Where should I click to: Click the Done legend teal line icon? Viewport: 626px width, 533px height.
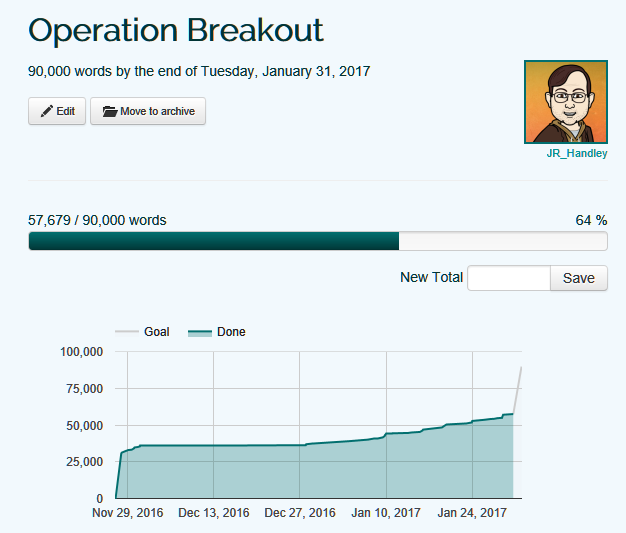pos(201,332)
